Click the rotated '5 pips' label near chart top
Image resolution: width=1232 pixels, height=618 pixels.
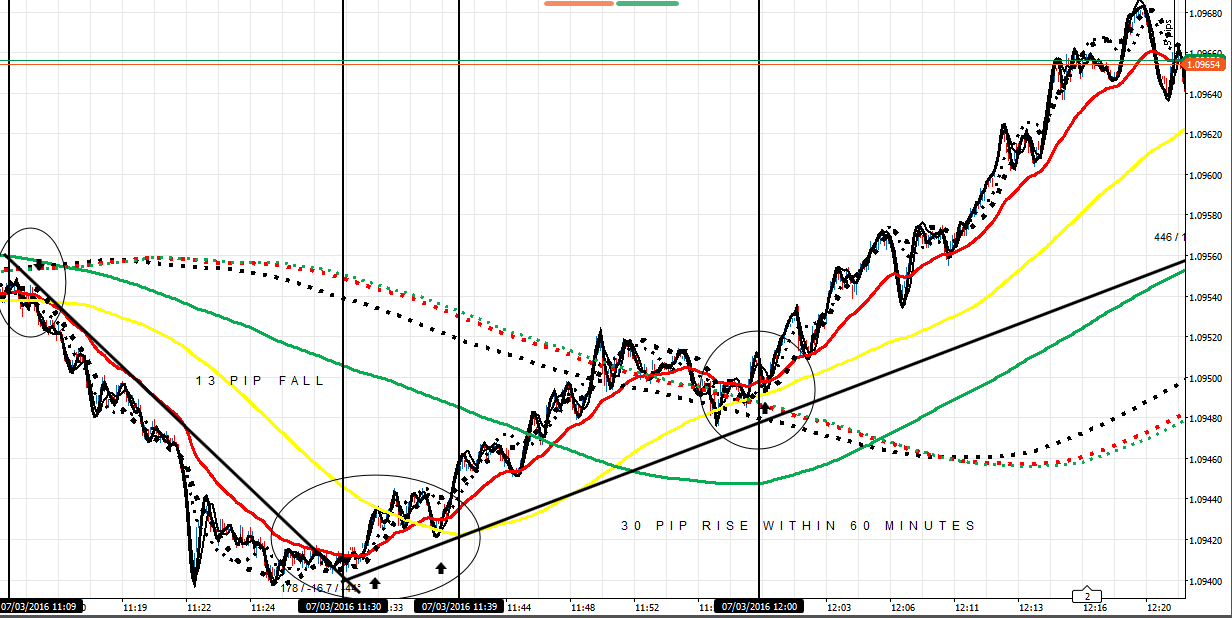[x=1169, y=30]
